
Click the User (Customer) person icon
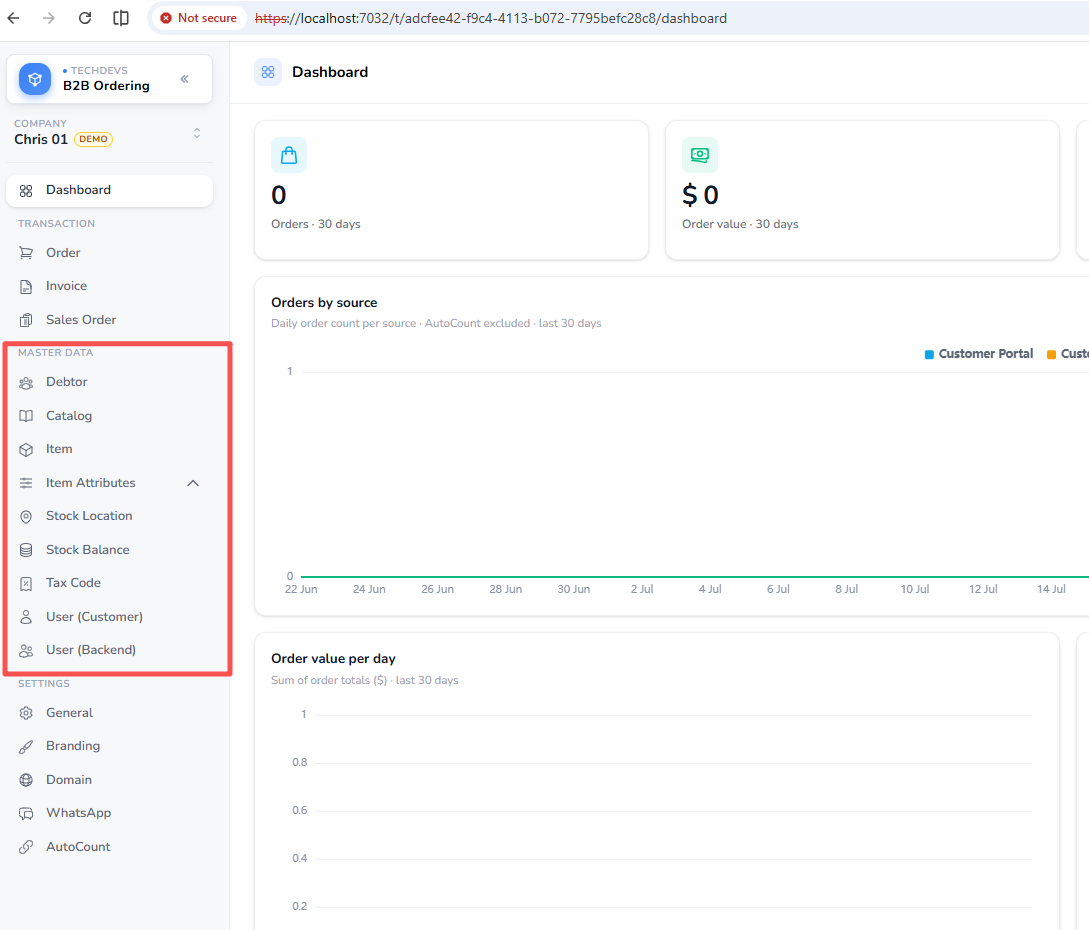[x=26, y=617]
